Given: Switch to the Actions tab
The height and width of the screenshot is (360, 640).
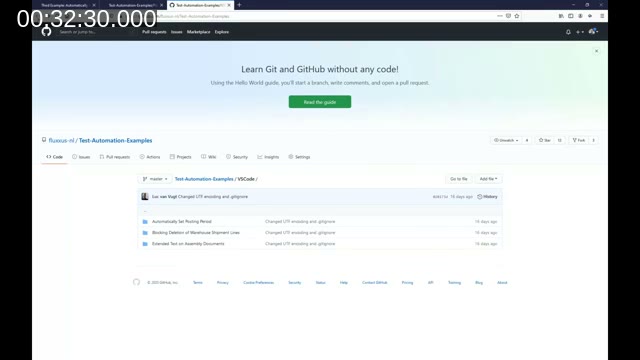Looking at the screenshot, I should pyautogui.click(x=150, y=157).
